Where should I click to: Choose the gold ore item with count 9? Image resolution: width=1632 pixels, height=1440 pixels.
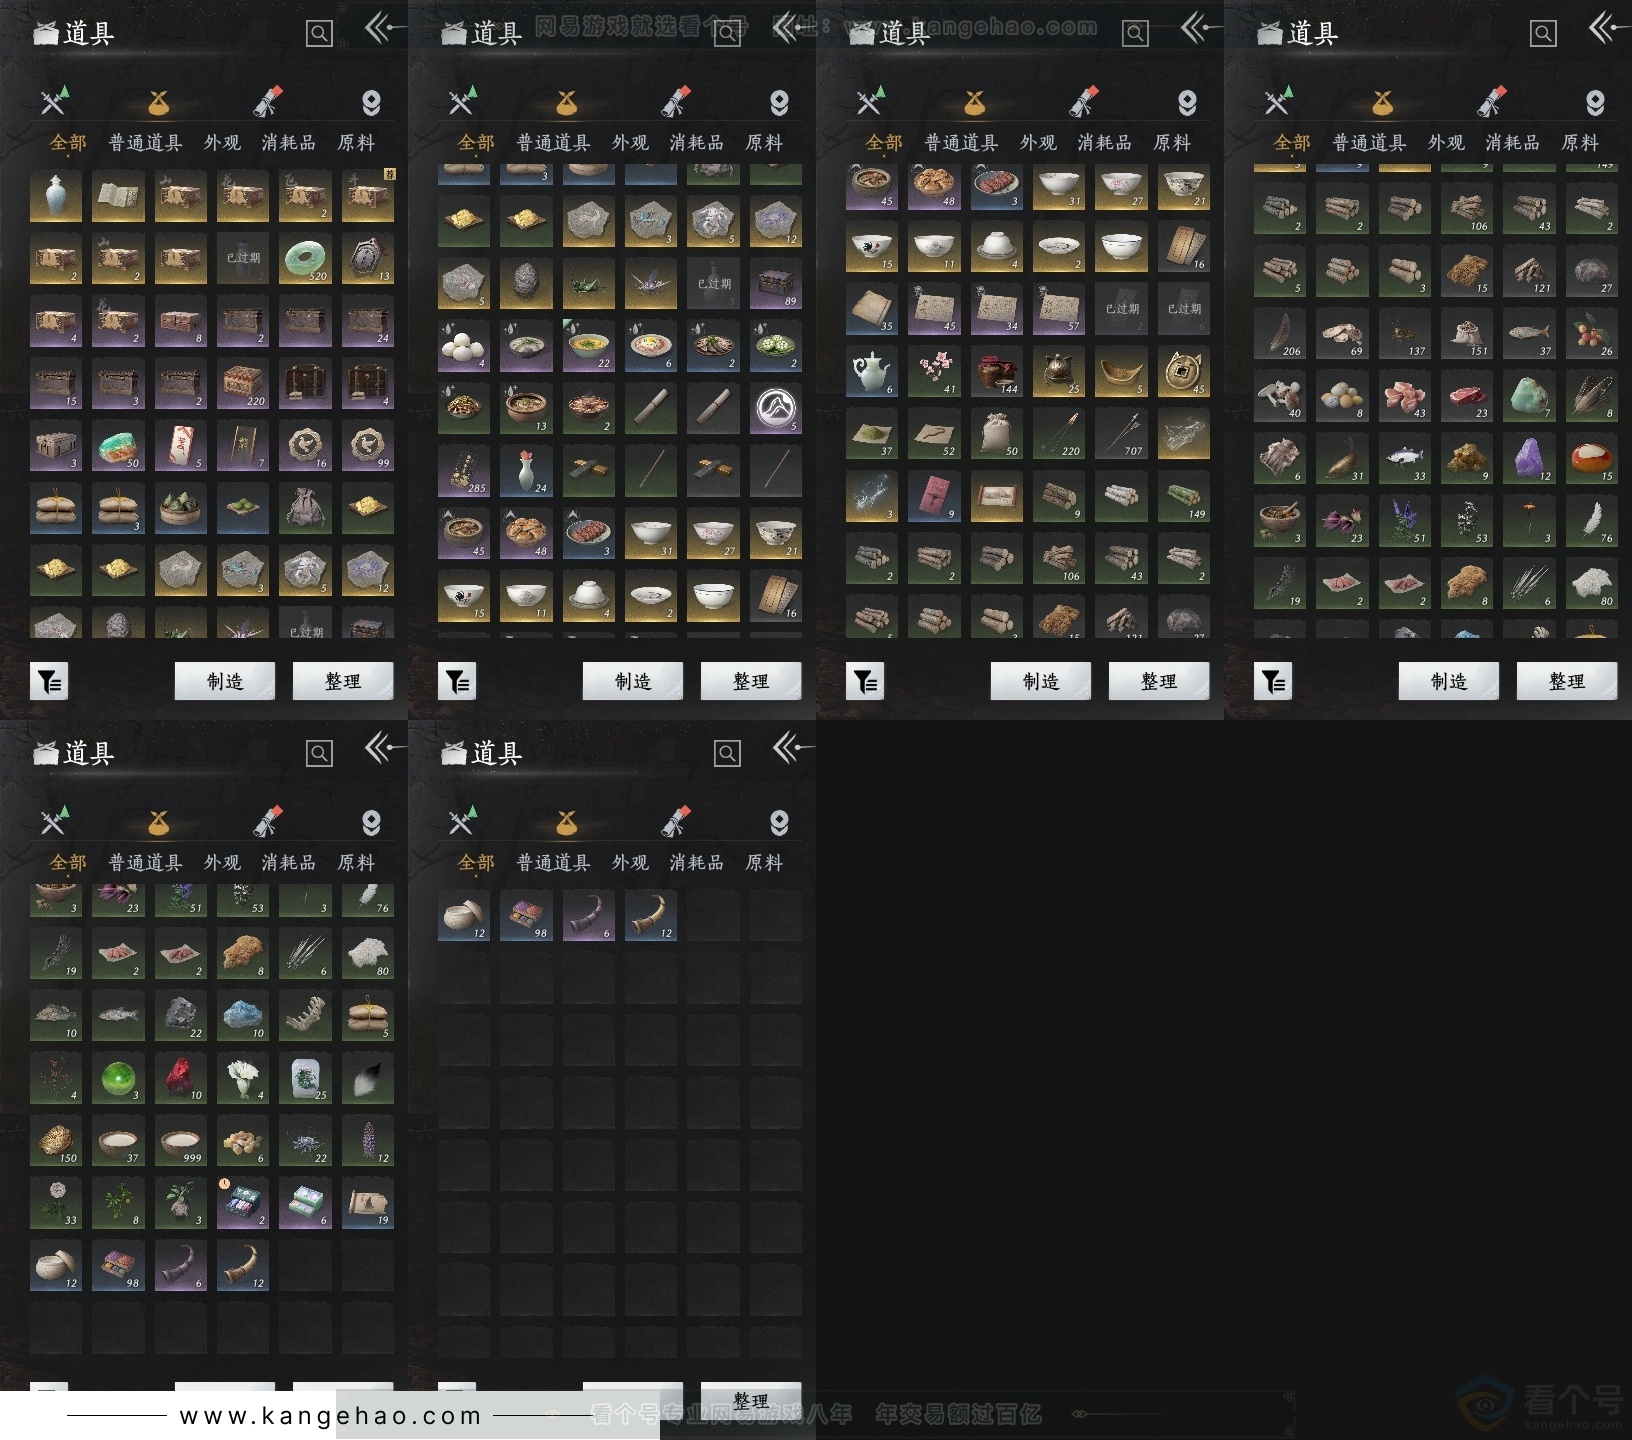tap(1467, 458)
